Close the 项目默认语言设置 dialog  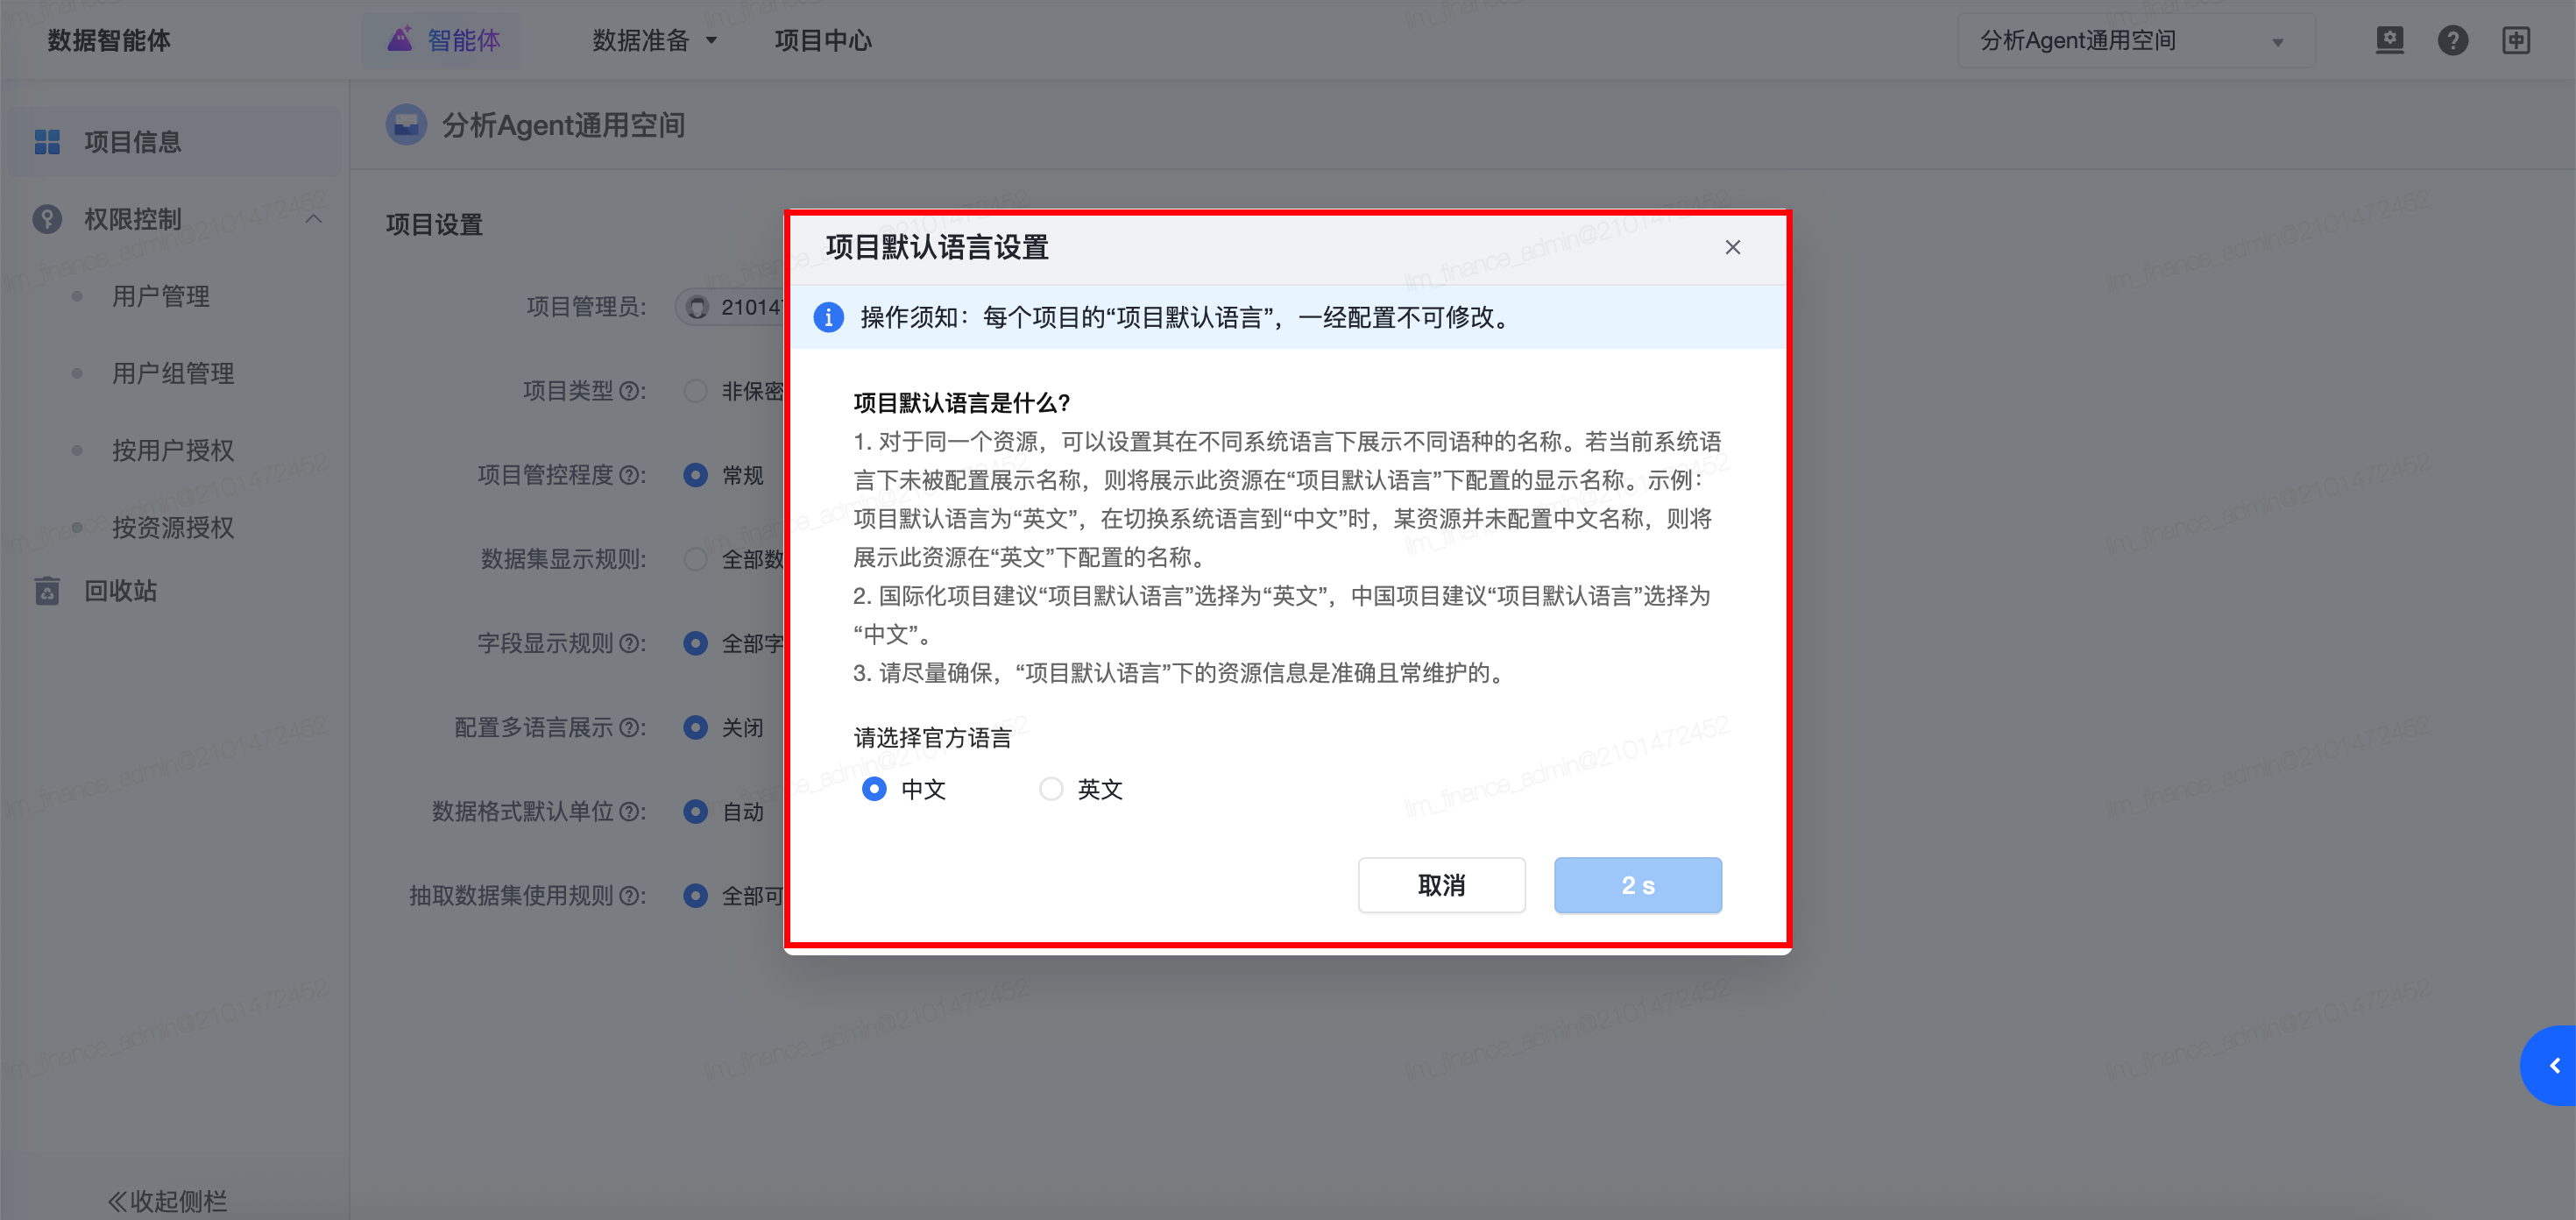(x=1733, y=247)
